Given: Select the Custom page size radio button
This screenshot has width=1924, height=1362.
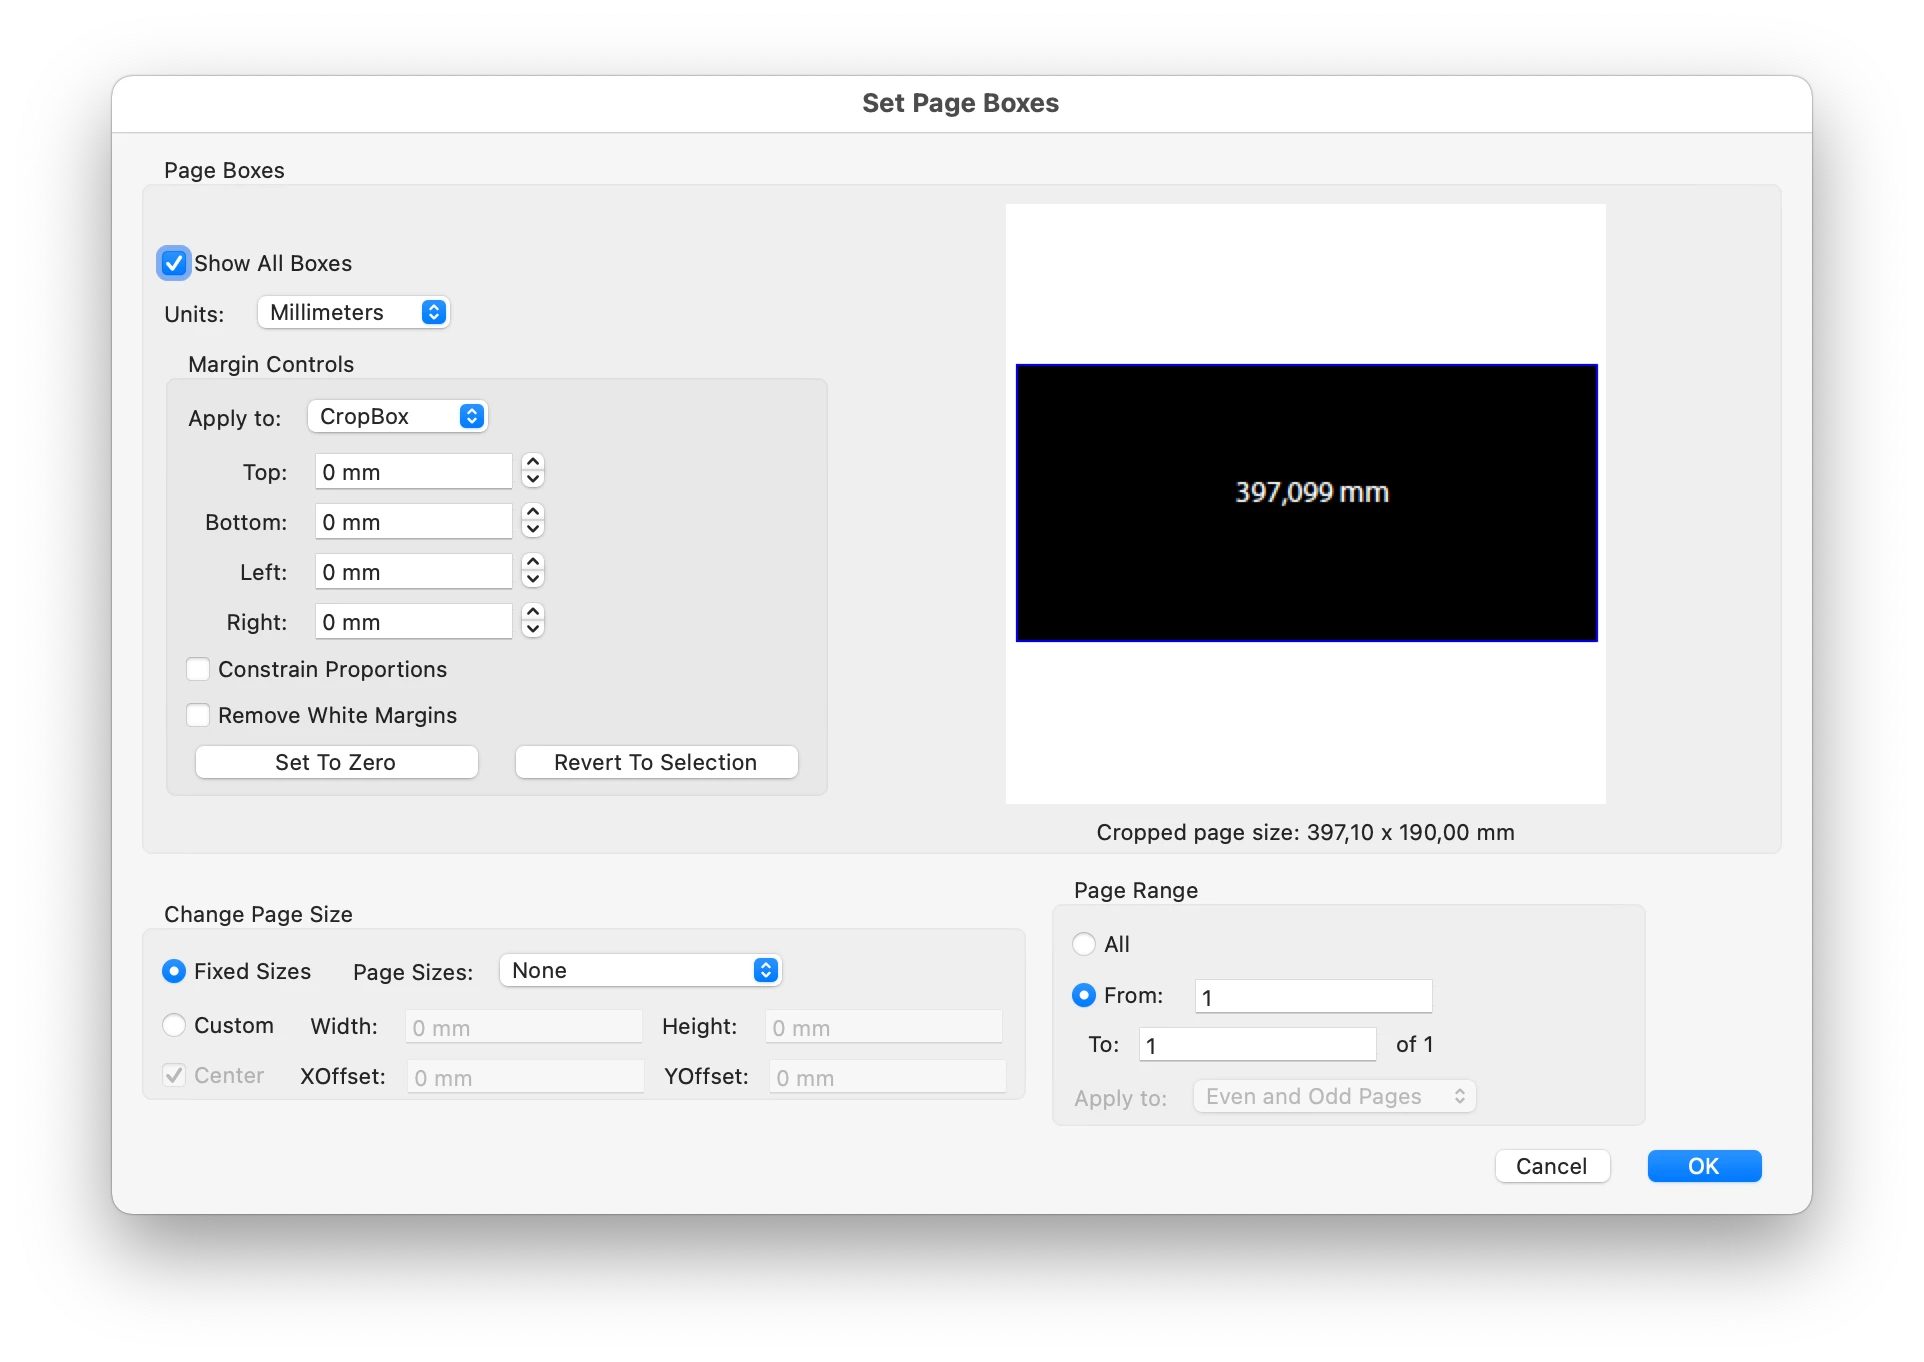Looking at the screenshot, I should click(174, 1025).
